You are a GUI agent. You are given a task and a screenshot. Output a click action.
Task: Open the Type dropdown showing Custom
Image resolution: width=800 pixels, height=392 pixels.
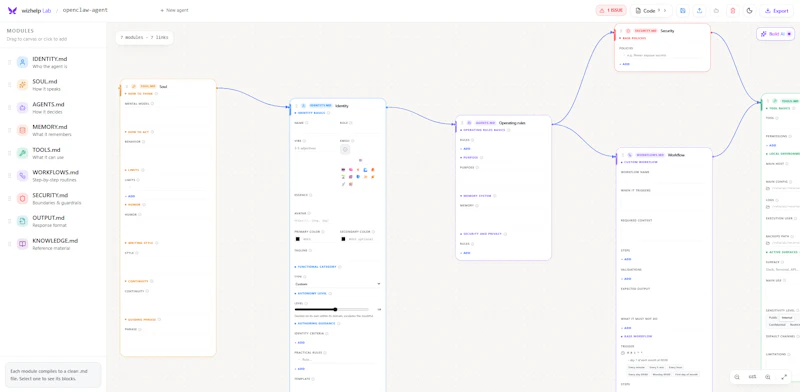pyautogui.click(x=338, y=284)
